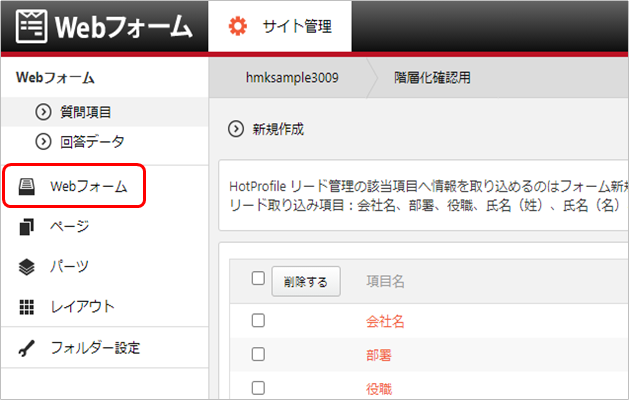The image size is (629, 400).
Task: Click the pages icon next to ページ
Action: (x=26, y=227)
